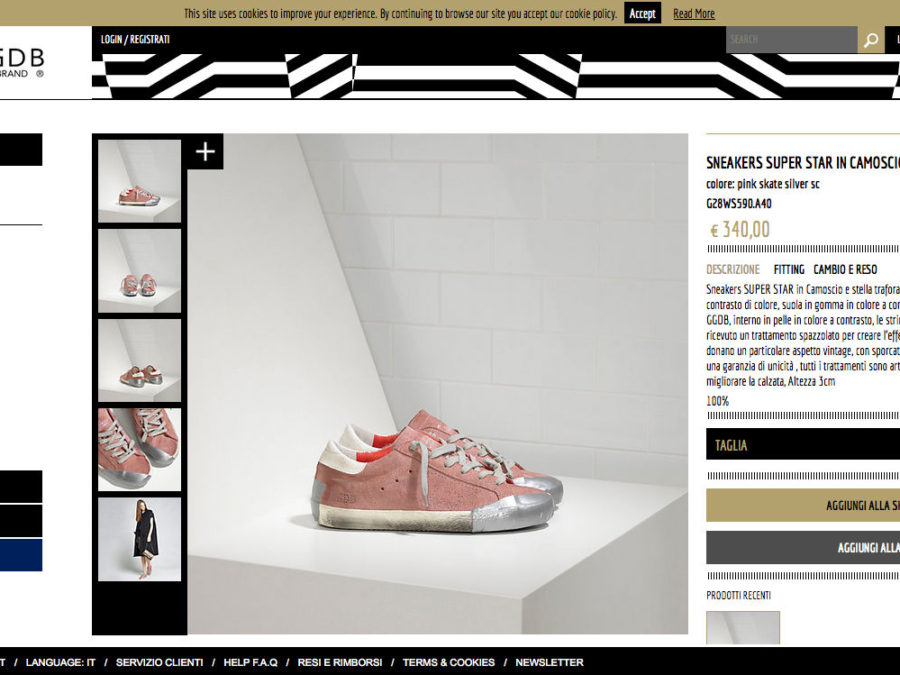900x675 pixels.
Task: Open the DESCRIZIONE tab
Action: tap(732, 269)
